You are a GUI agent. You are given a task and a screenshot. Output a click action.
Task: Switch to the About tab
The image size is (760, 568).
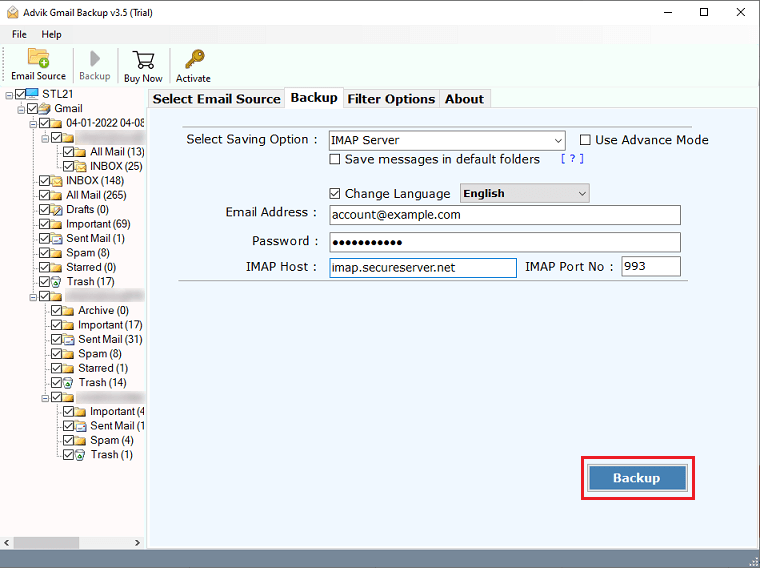(x=464, y=99)
